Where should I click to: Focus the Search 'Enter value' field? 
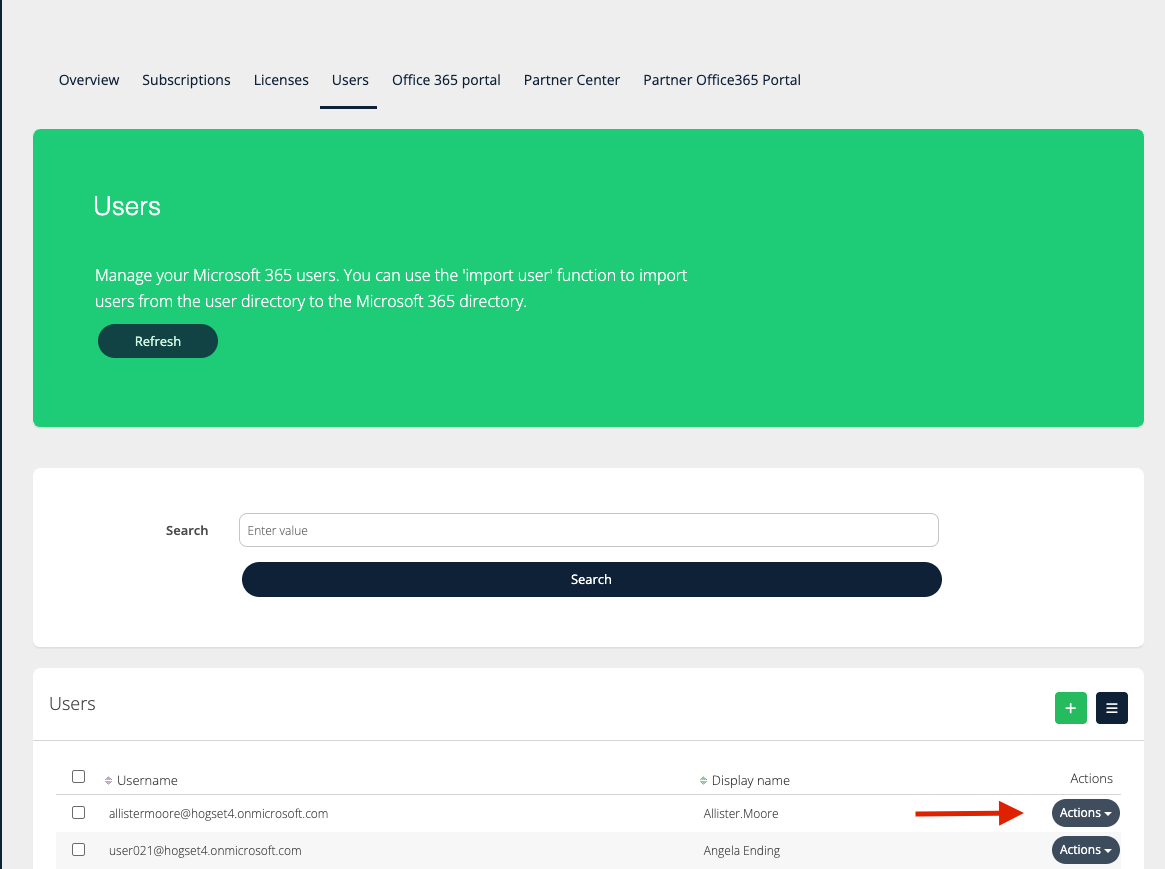point(588,530)
